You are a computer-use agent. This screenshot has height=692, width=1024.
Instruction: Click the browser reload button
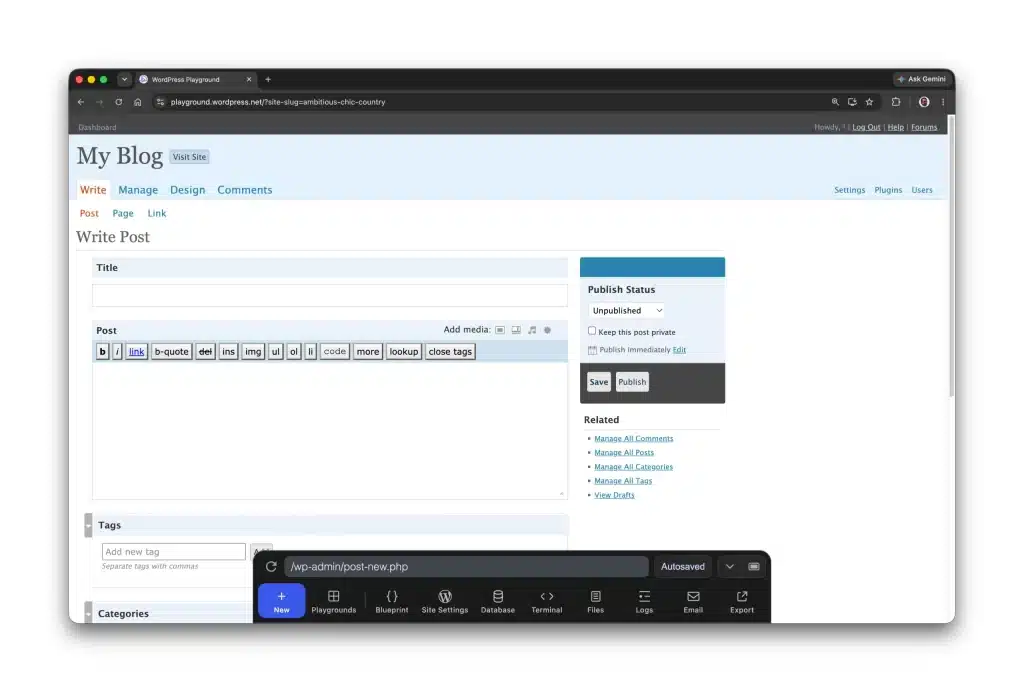coord(118,102)
